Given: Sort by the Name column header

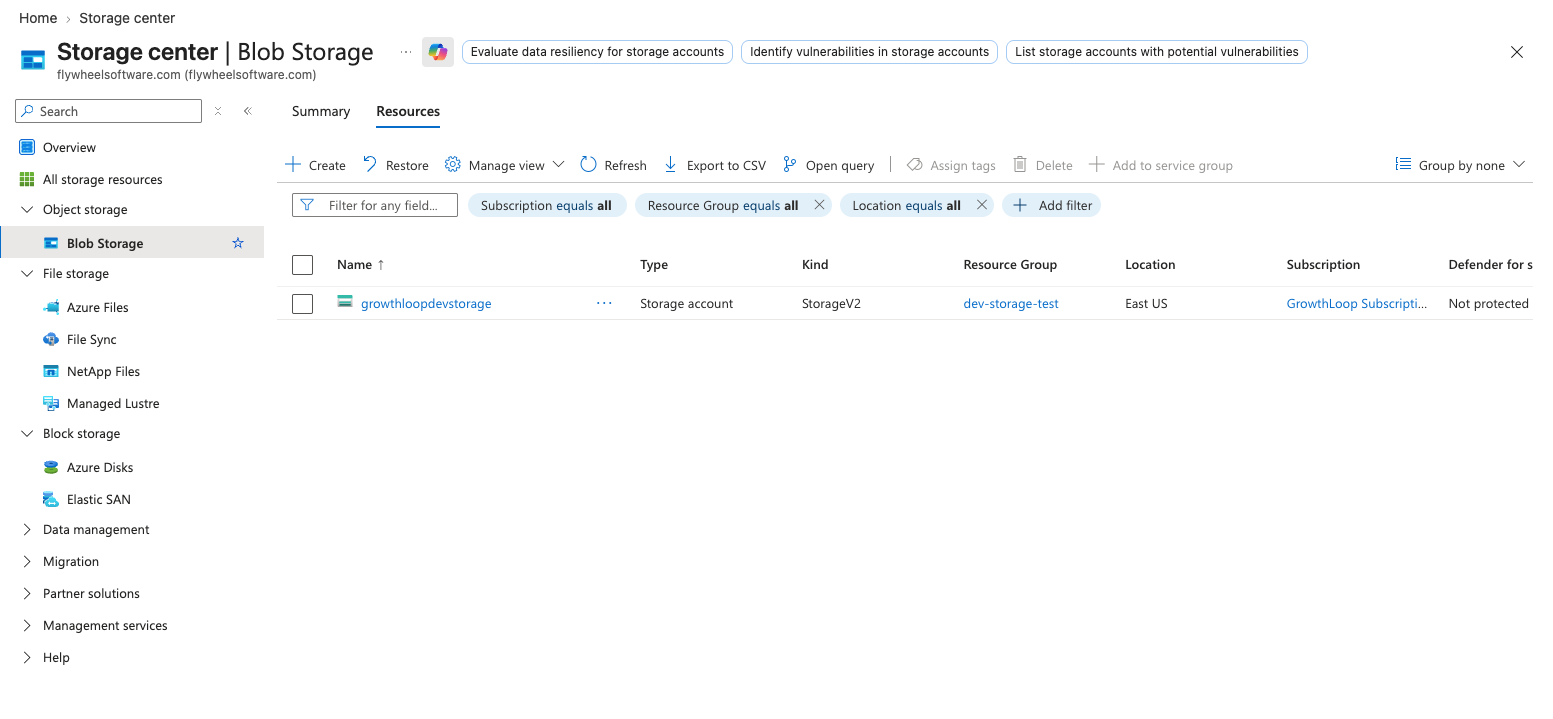Looking at the screenshot, I should 361,265.
